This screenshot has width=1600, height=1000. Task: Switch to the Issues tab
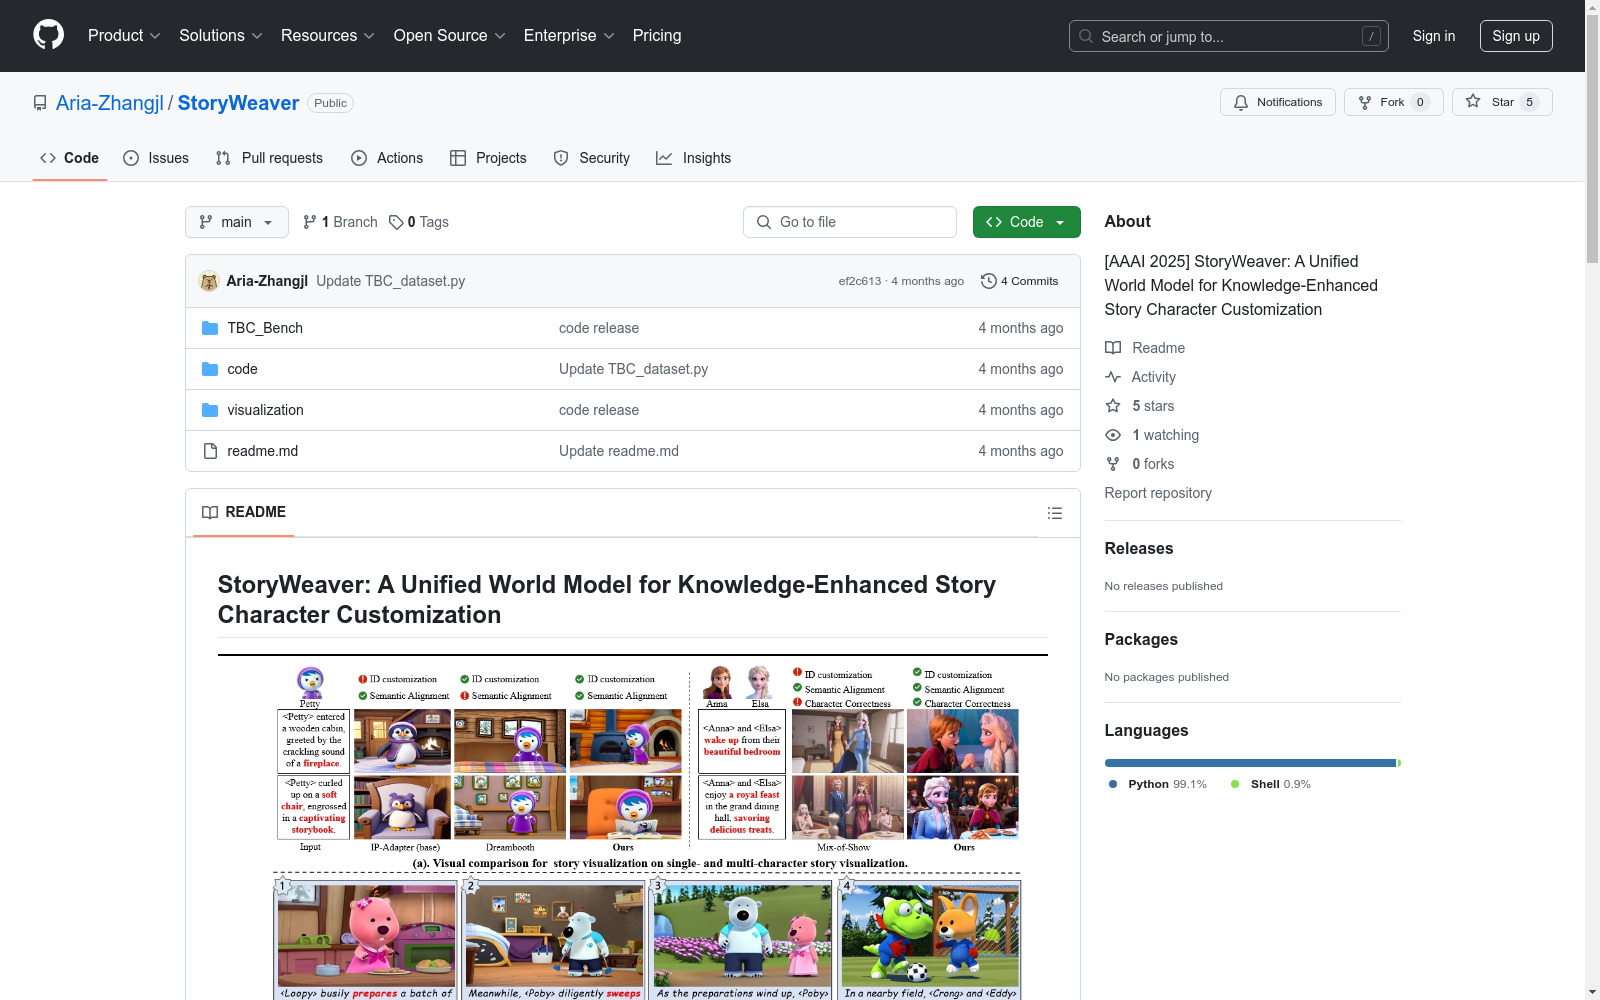[x=156, y=158]
